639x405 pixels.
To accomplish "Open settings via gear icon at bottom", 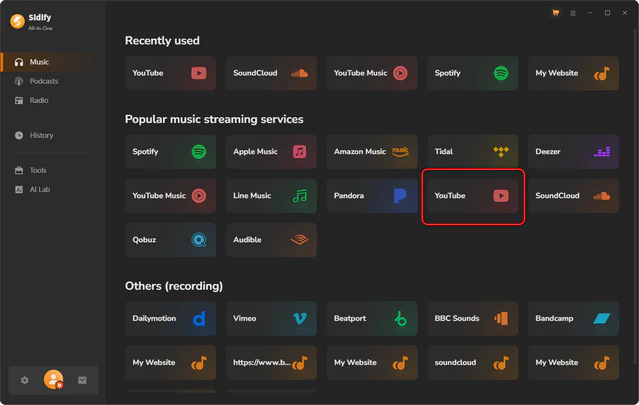I will 24,380.
